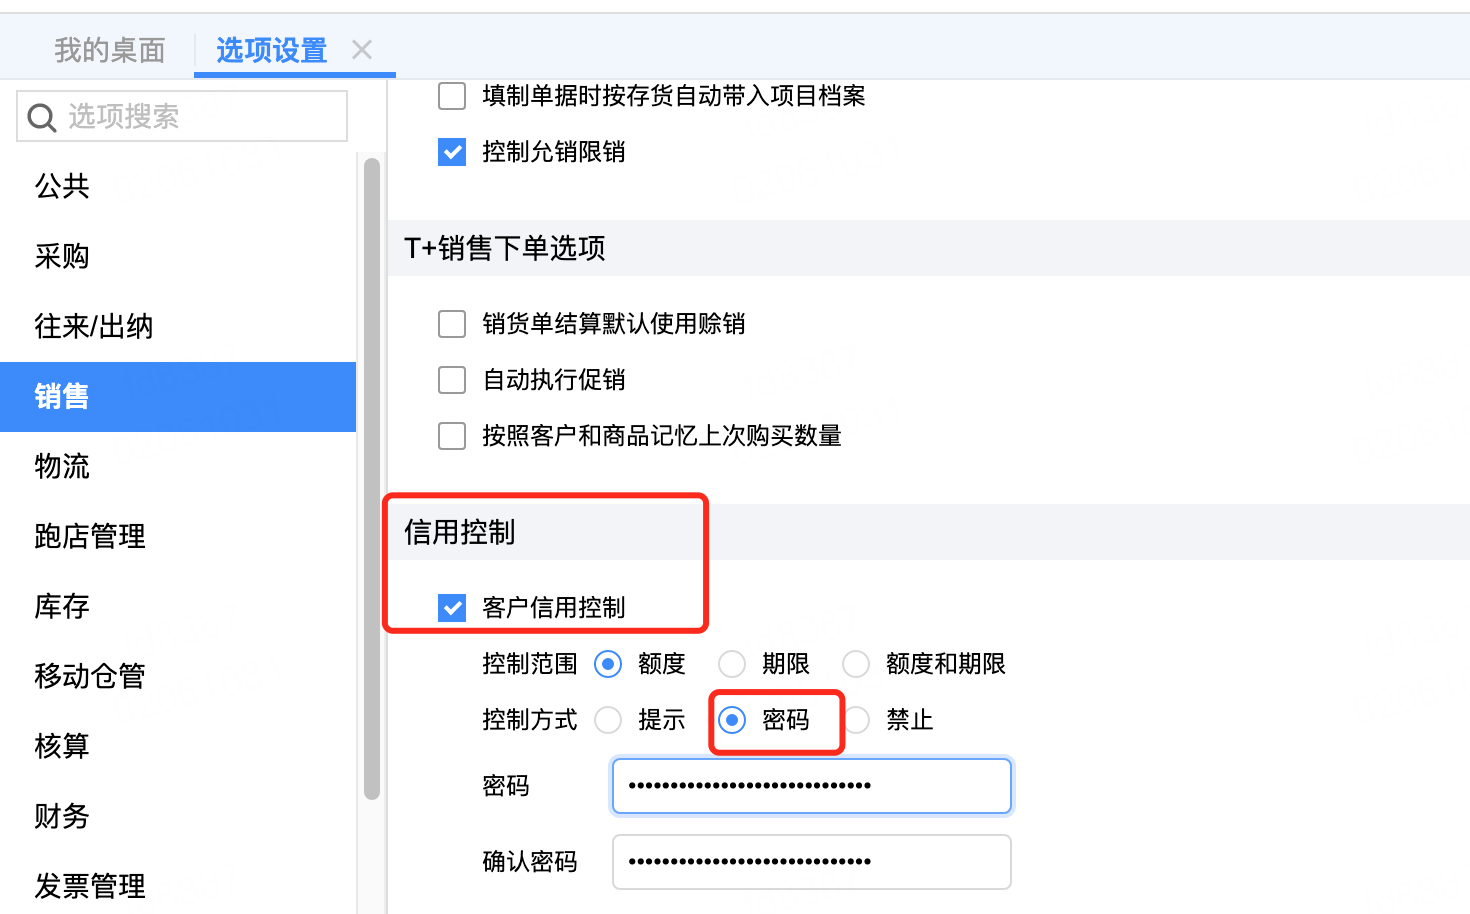The image size is (1470, 914).
Task: Select the 选项设置 tab
Action: (x=272, y=50)
